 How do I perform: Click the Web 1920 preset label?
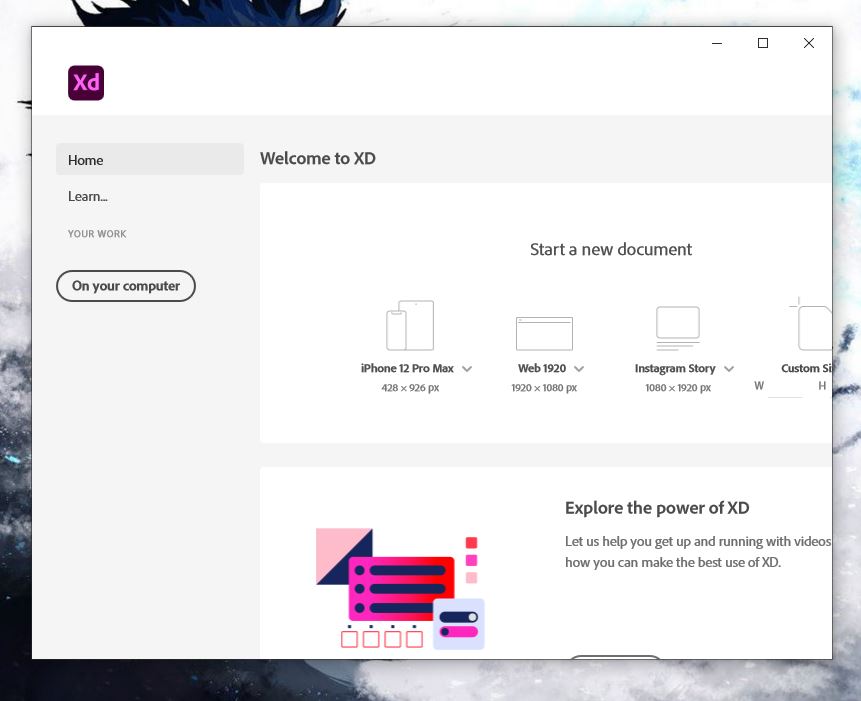[542, 369]
